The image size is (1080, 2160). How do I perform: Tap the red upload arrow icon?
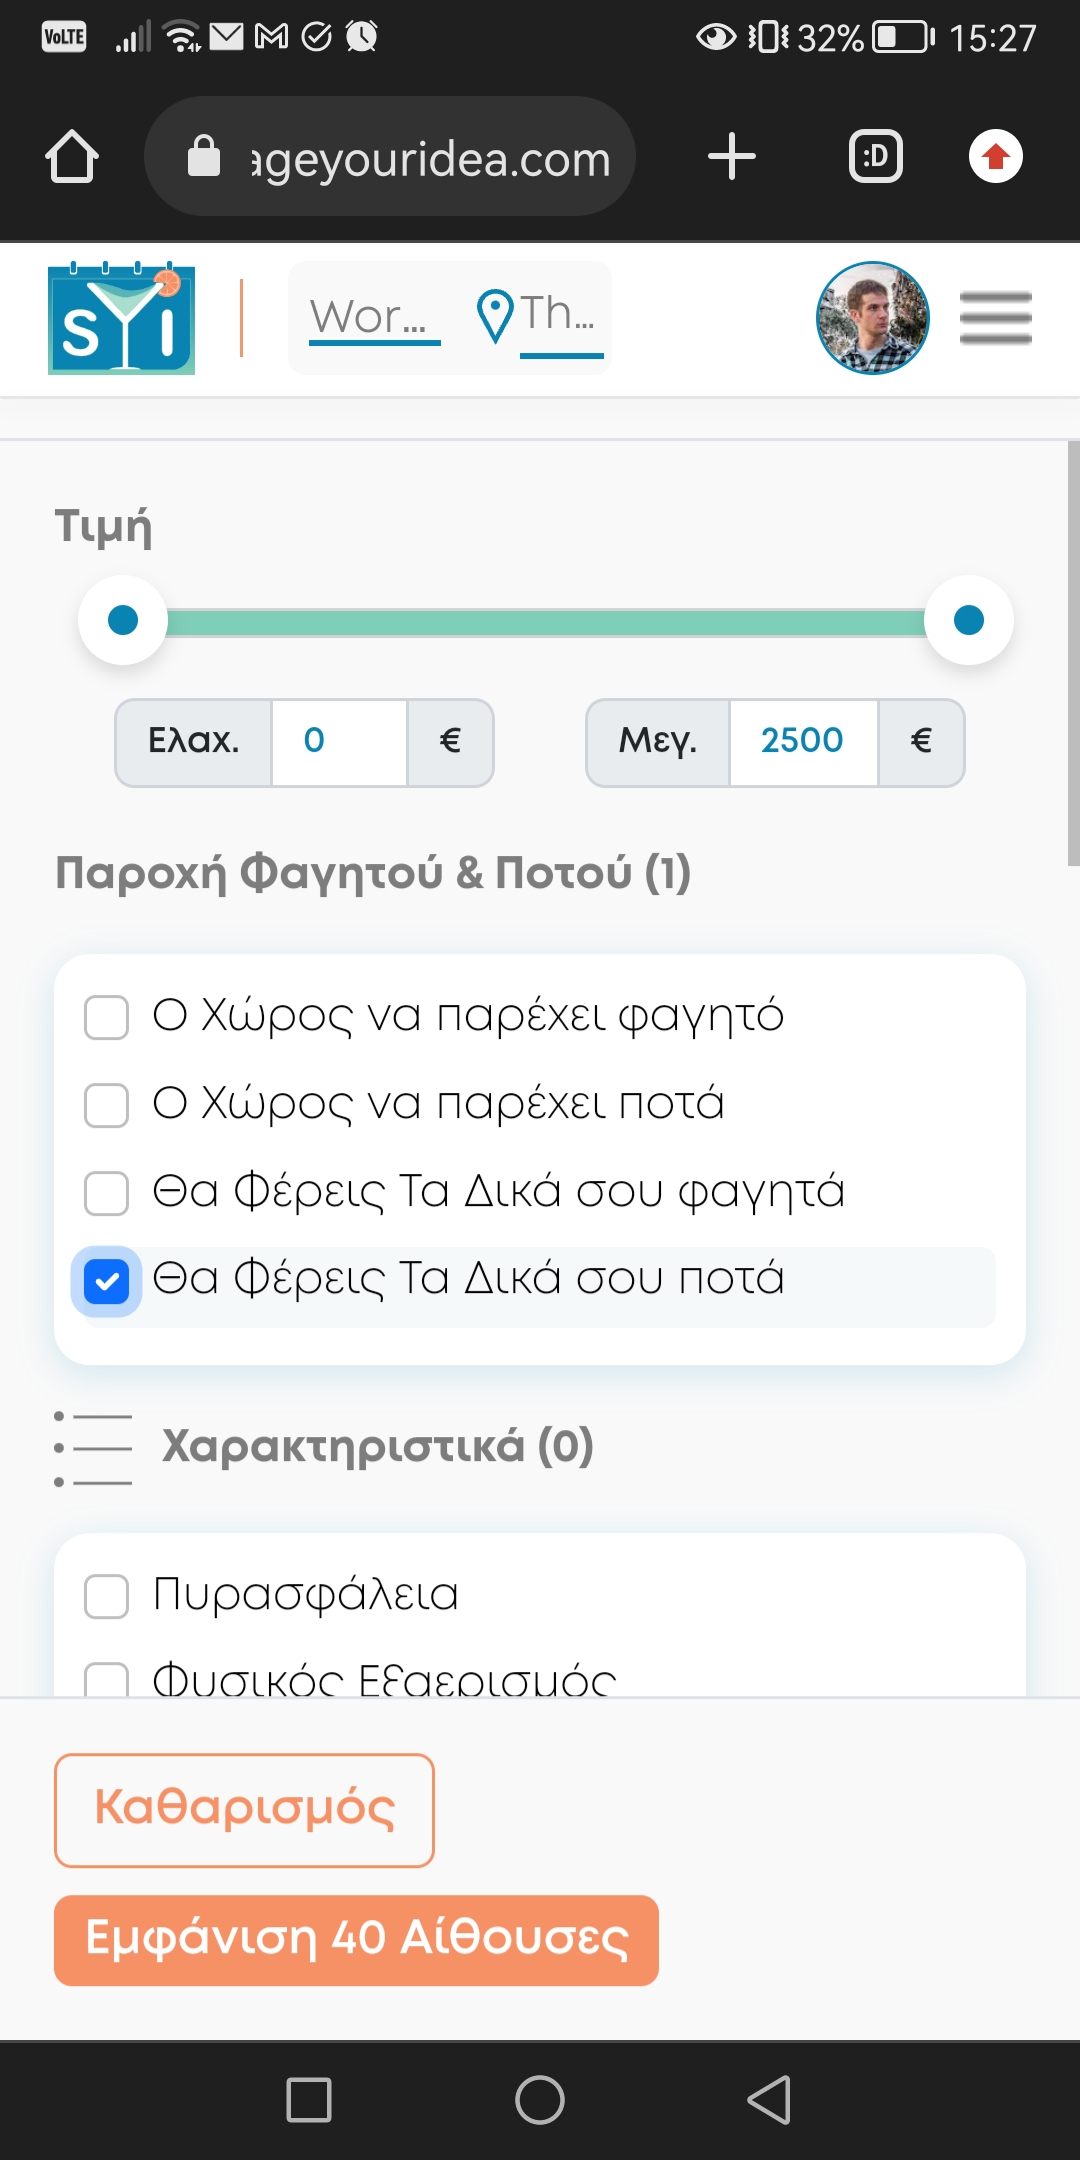click(995, 157)
